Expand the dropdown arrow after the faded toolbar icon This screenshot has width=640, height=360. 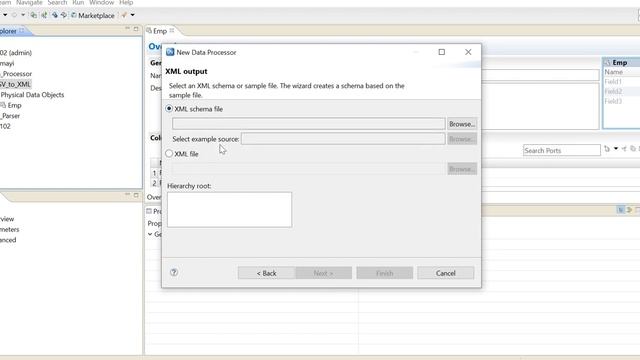[23, 15]
